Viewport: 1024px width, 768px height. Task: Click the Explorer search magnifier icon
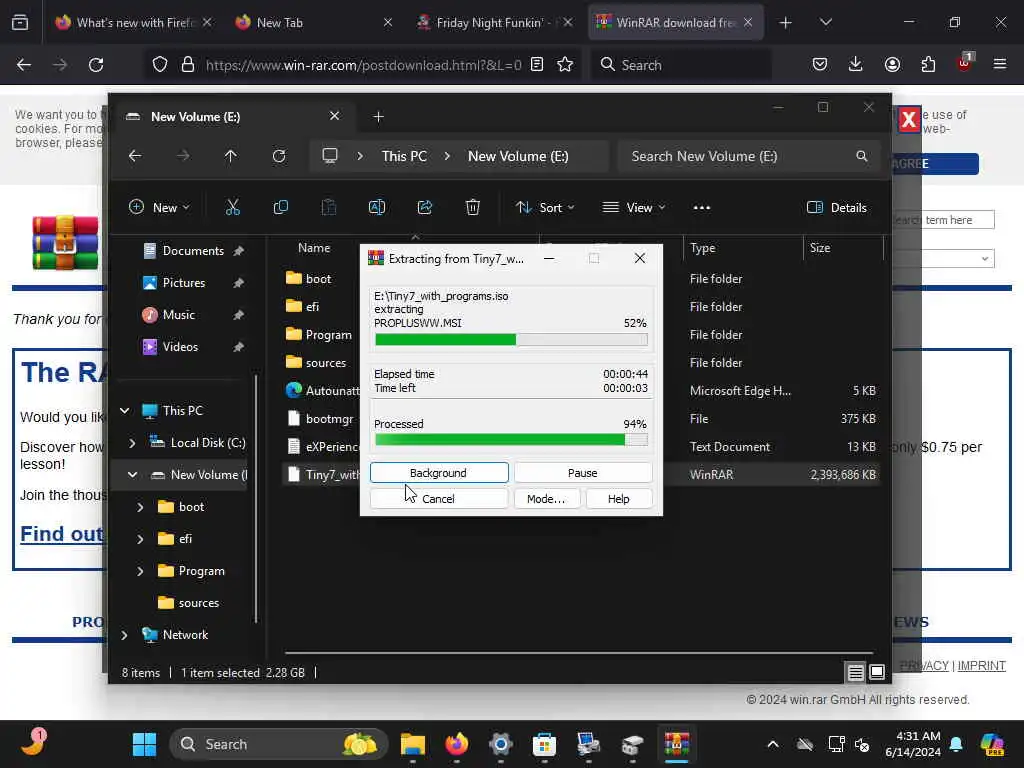[861, 156]
